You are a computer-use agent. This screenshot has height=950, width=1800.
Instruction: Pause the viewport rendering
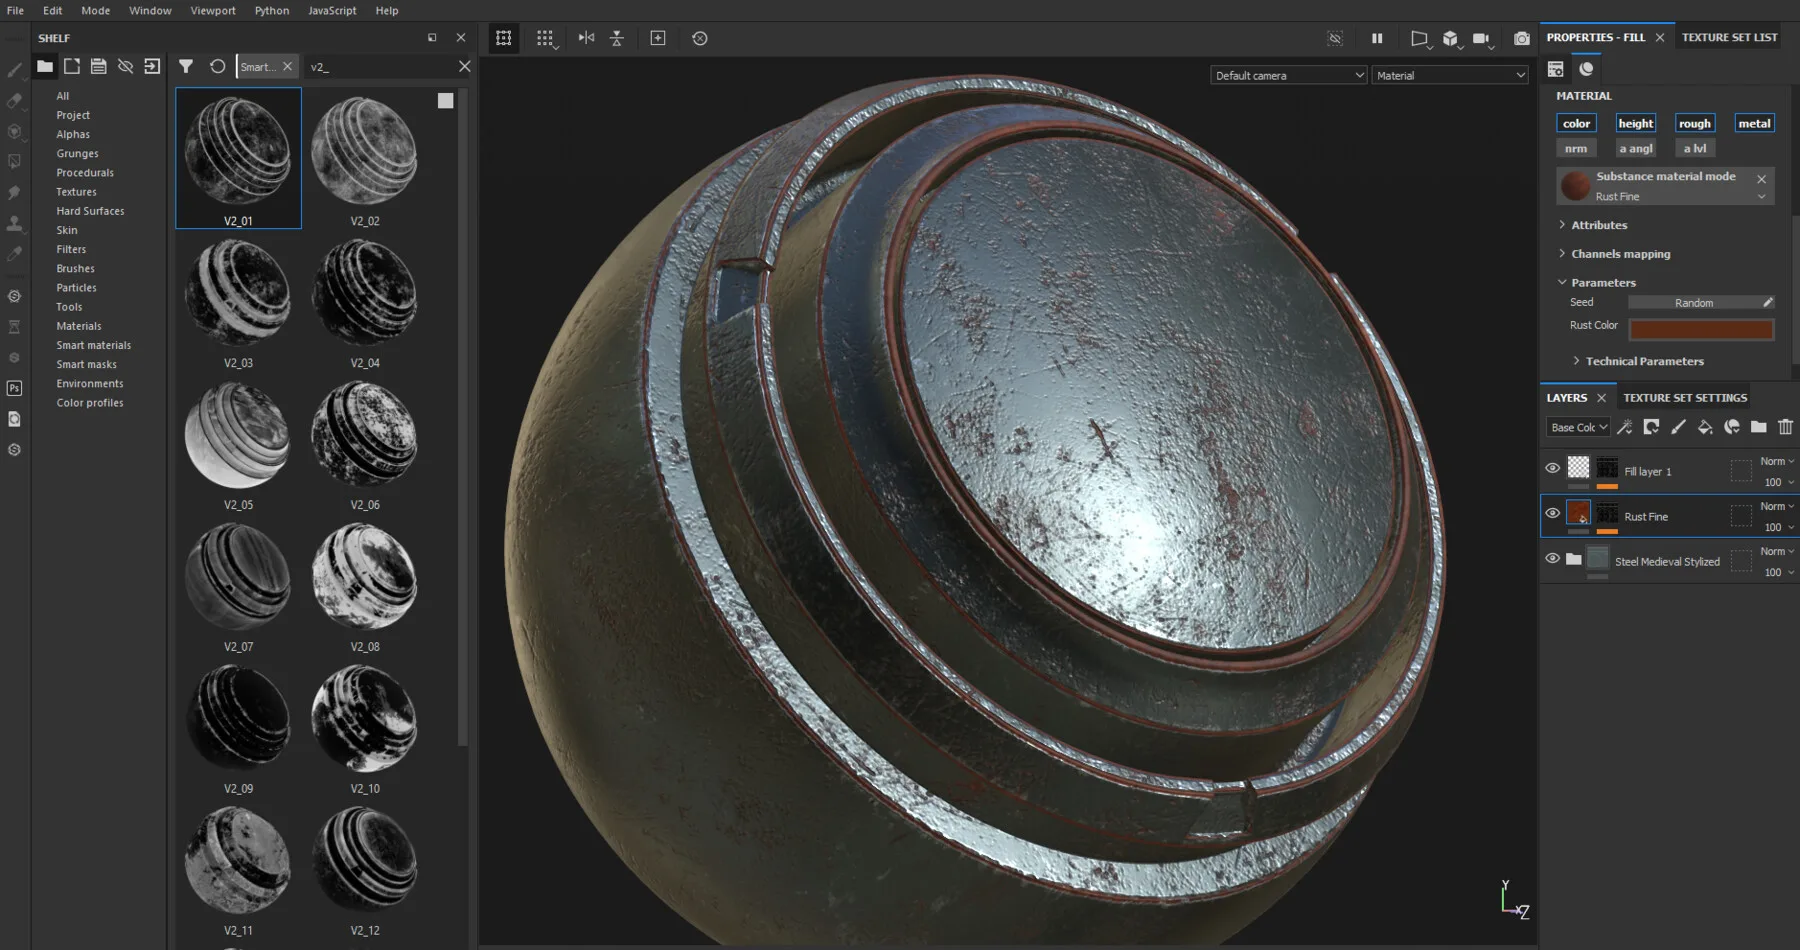[1377, 38]
